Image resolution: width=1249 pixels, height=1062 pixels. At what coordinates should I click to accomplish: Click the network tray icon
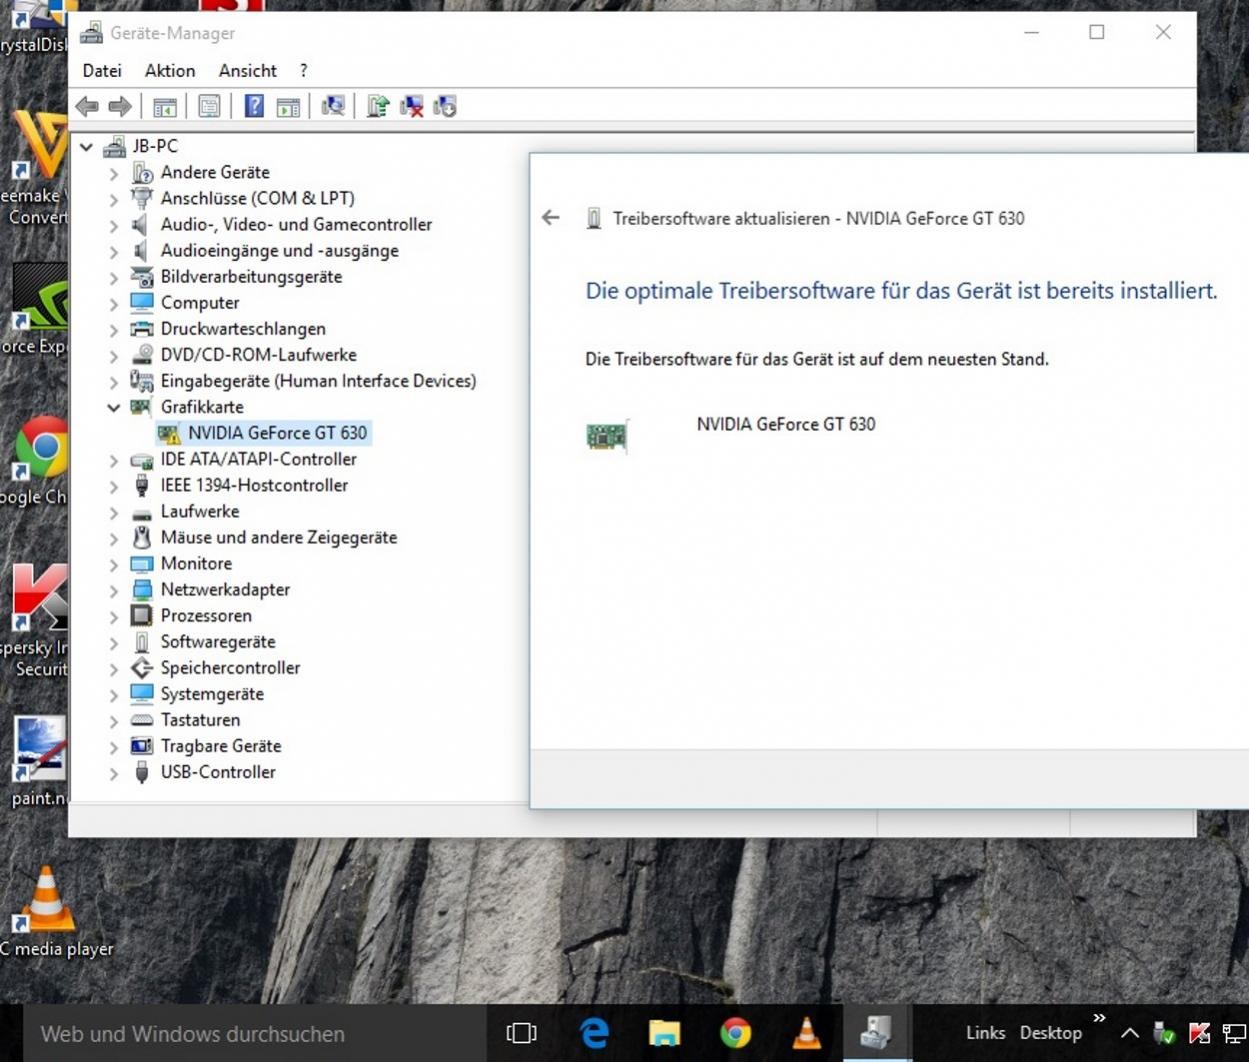1234,1034
